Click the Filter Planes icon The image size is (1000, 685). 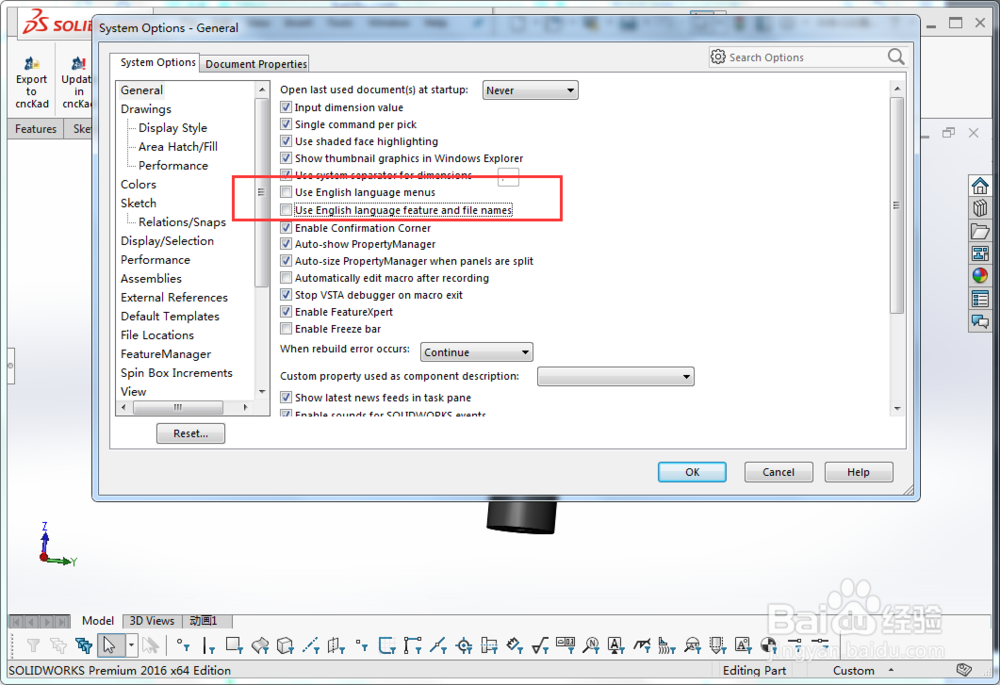pos(336,646)
